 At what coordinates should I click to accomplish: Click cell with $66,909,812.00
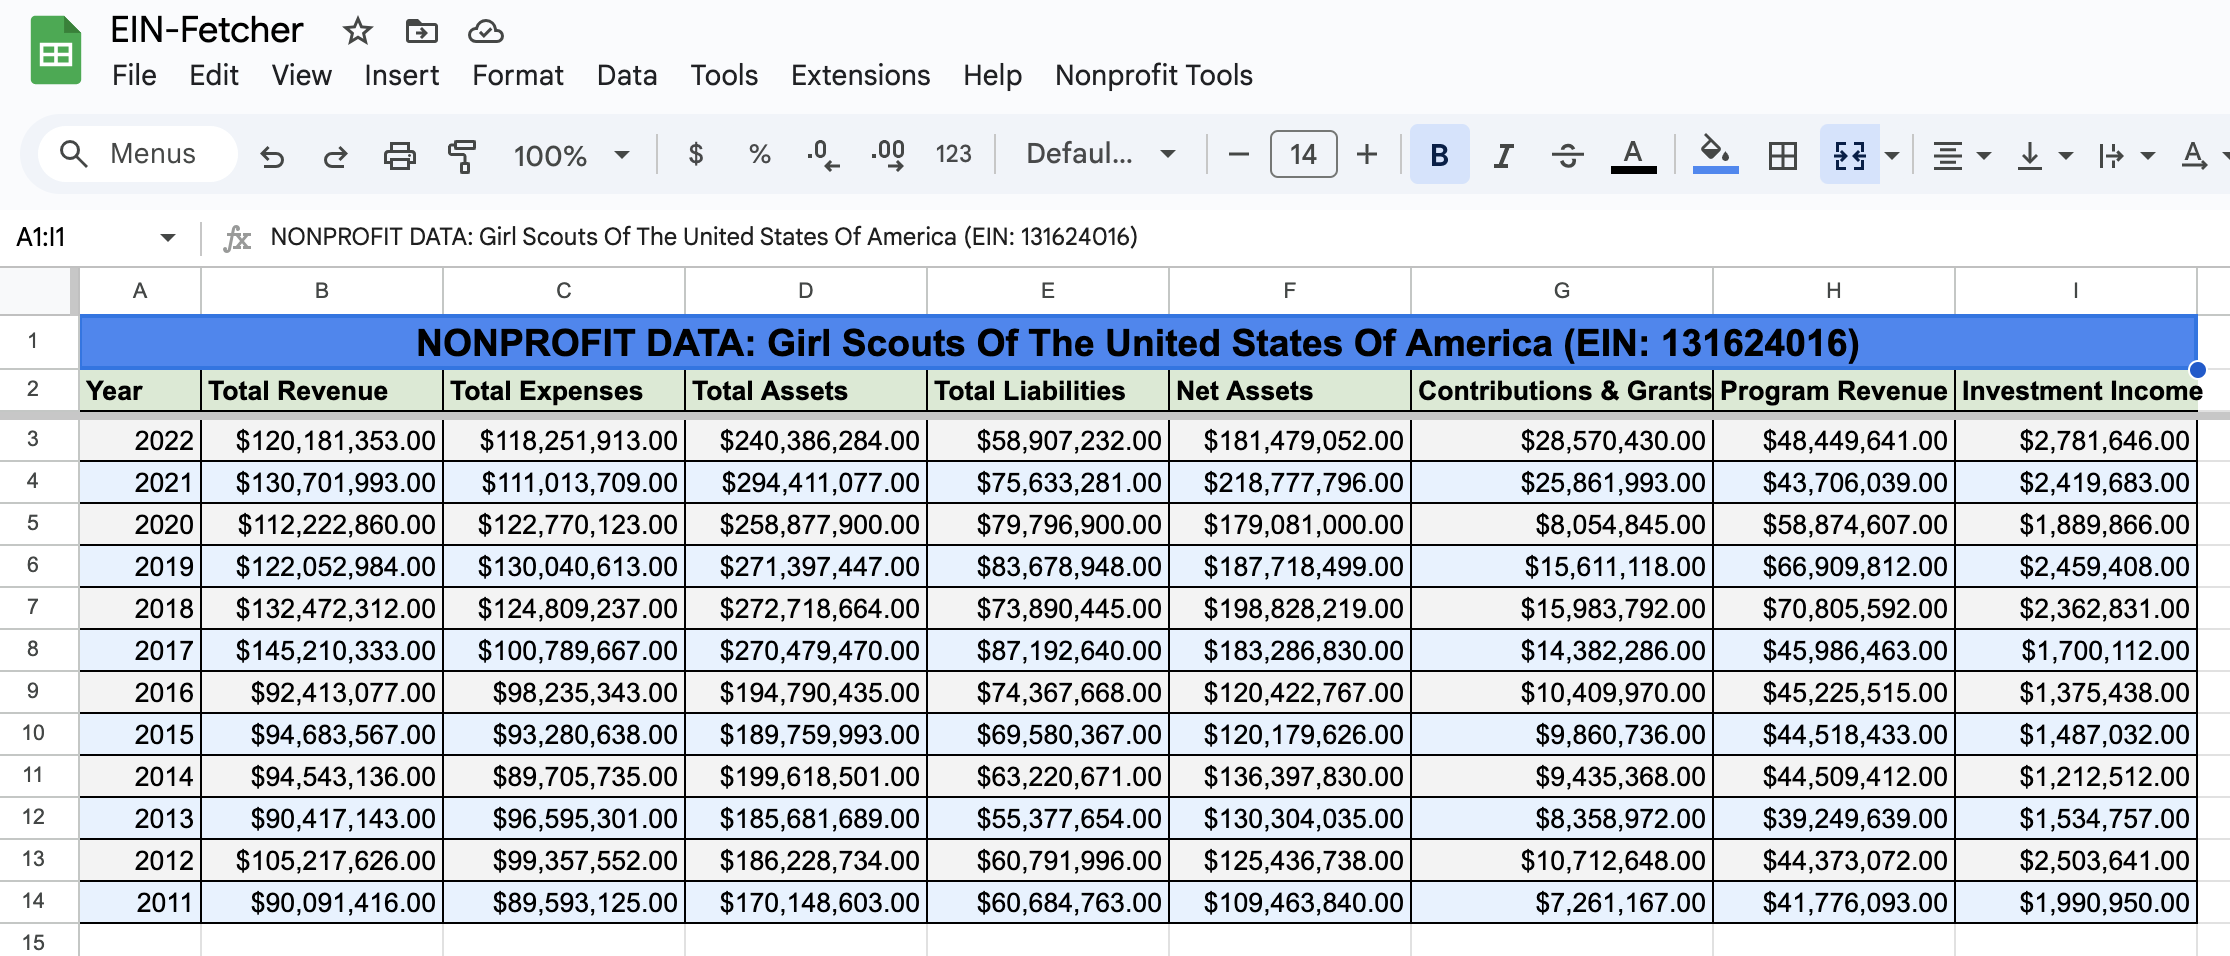(1834, 566)
